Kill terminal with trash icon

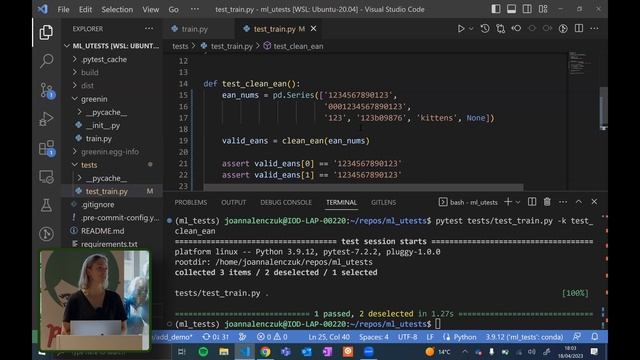click(x=547, y=202)
